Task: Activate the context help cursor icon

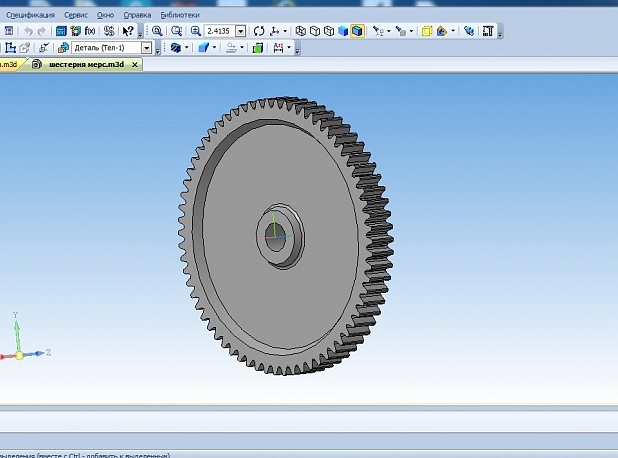Action: tap(128, 31)
